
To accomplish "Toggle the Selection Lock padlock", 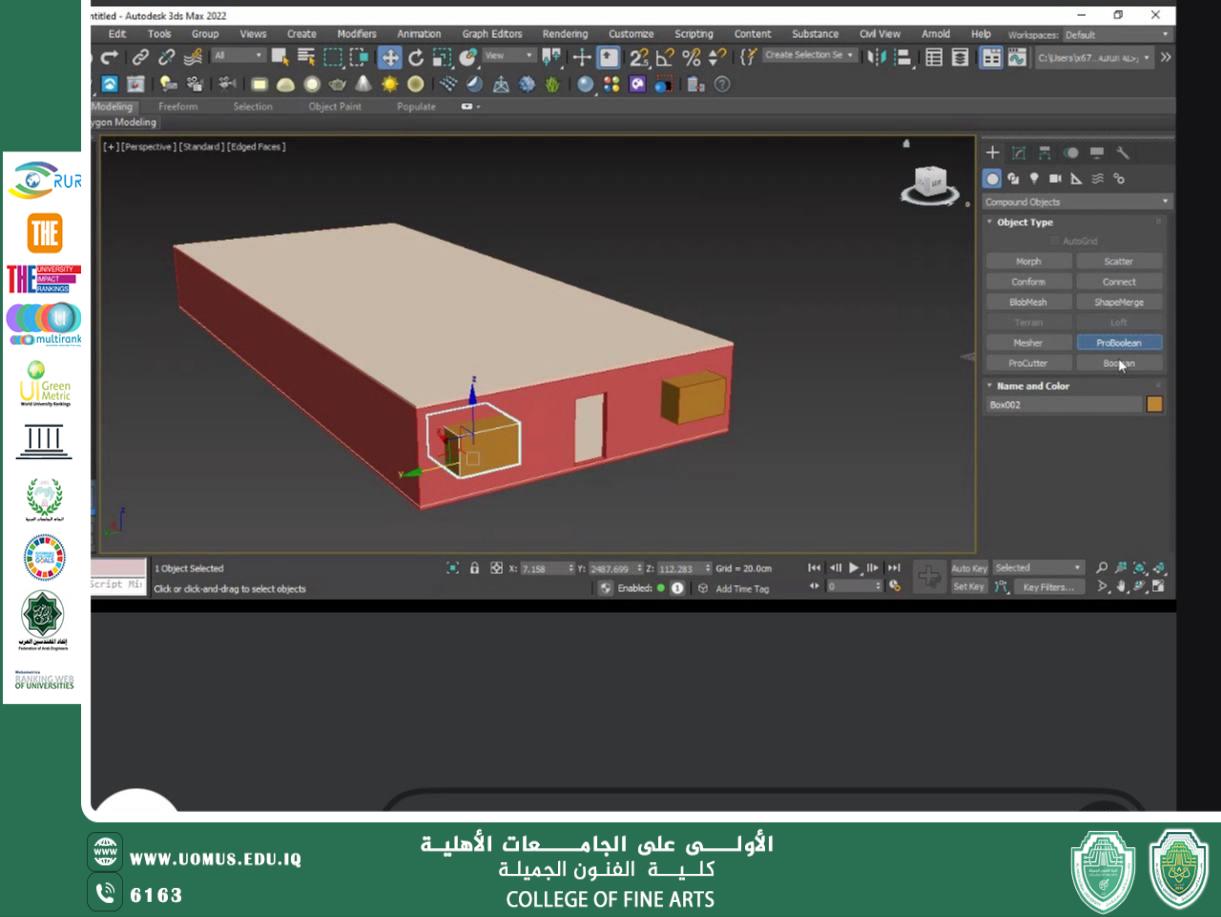I will (475, 568).
